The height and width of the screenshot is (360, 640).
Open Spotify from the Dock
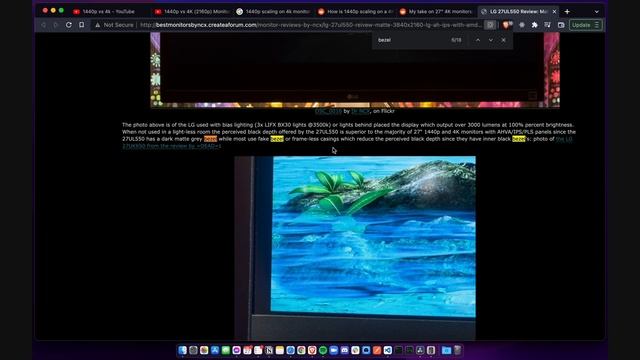pyautogui.click(x=323, y=350)
